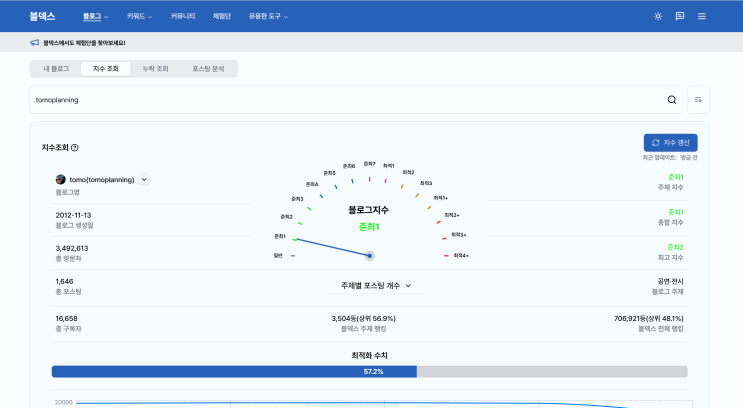Click the help question mark next to 지수조회
This screenshot has height=408, width=743.
click(74, 148)
